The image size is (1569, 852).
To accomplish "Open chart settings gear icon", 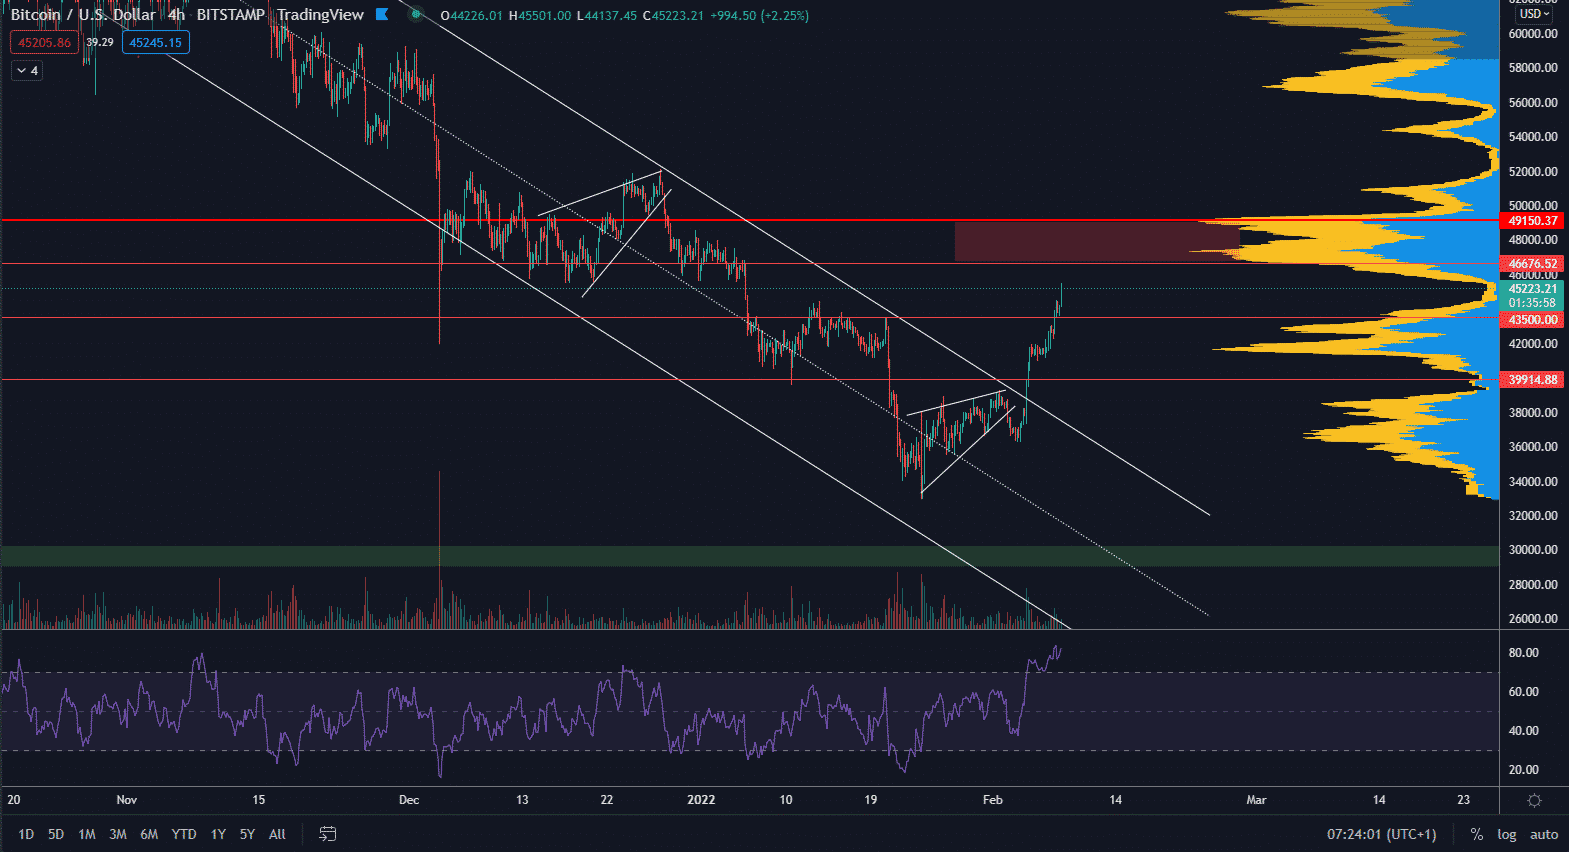I will (1534, 800).
